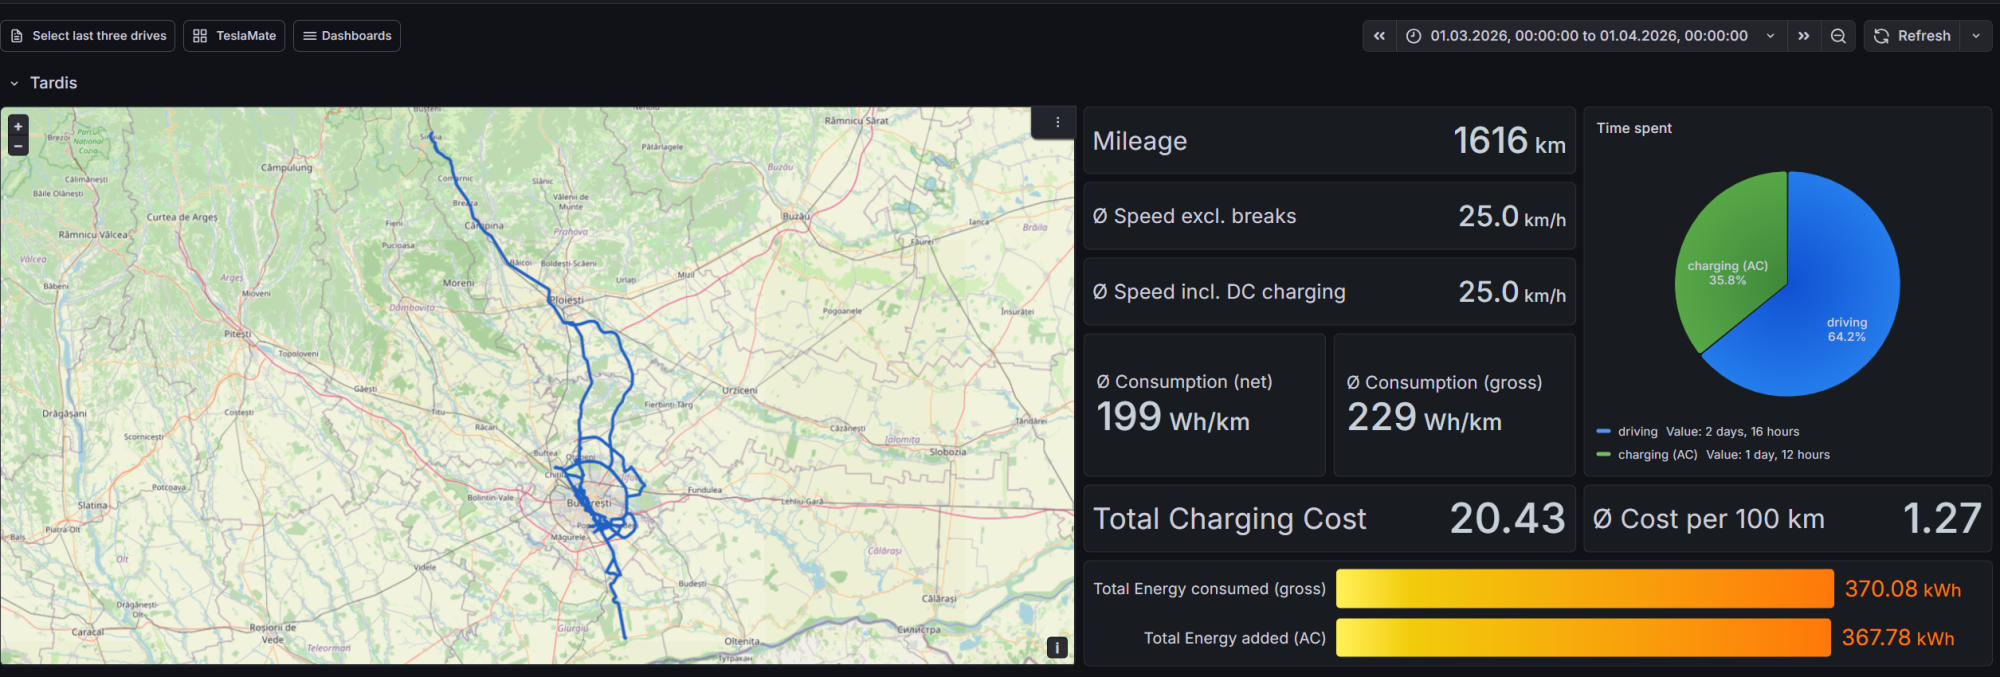Open the refresh interval dropdown arrow
The height and width of the screenshot is (677, 2000).
pyautogui.click(x=1975, y=36)
